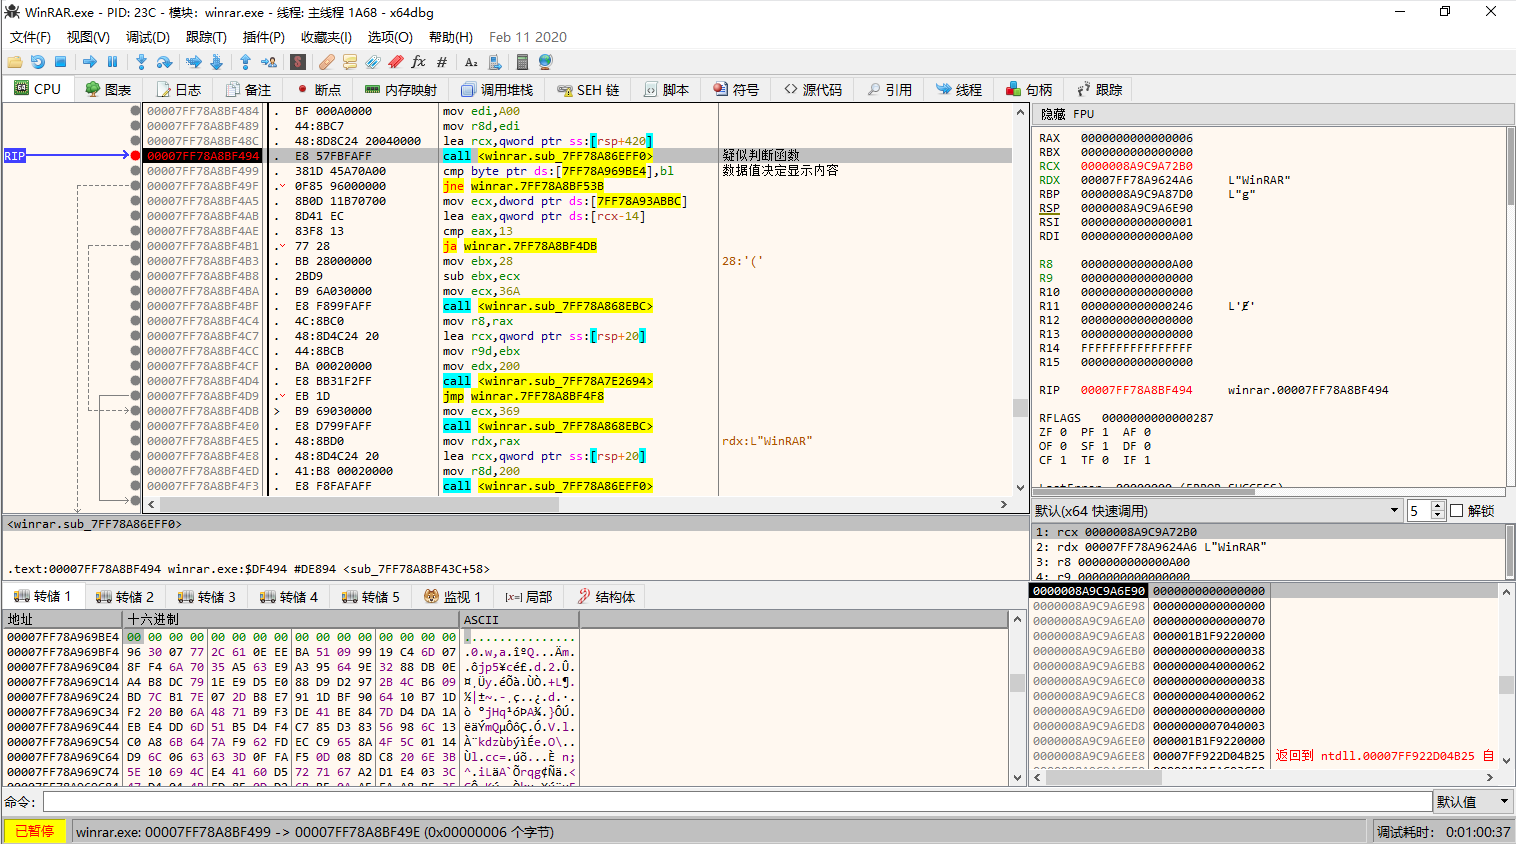Open the 调试(D) menu

147,37
